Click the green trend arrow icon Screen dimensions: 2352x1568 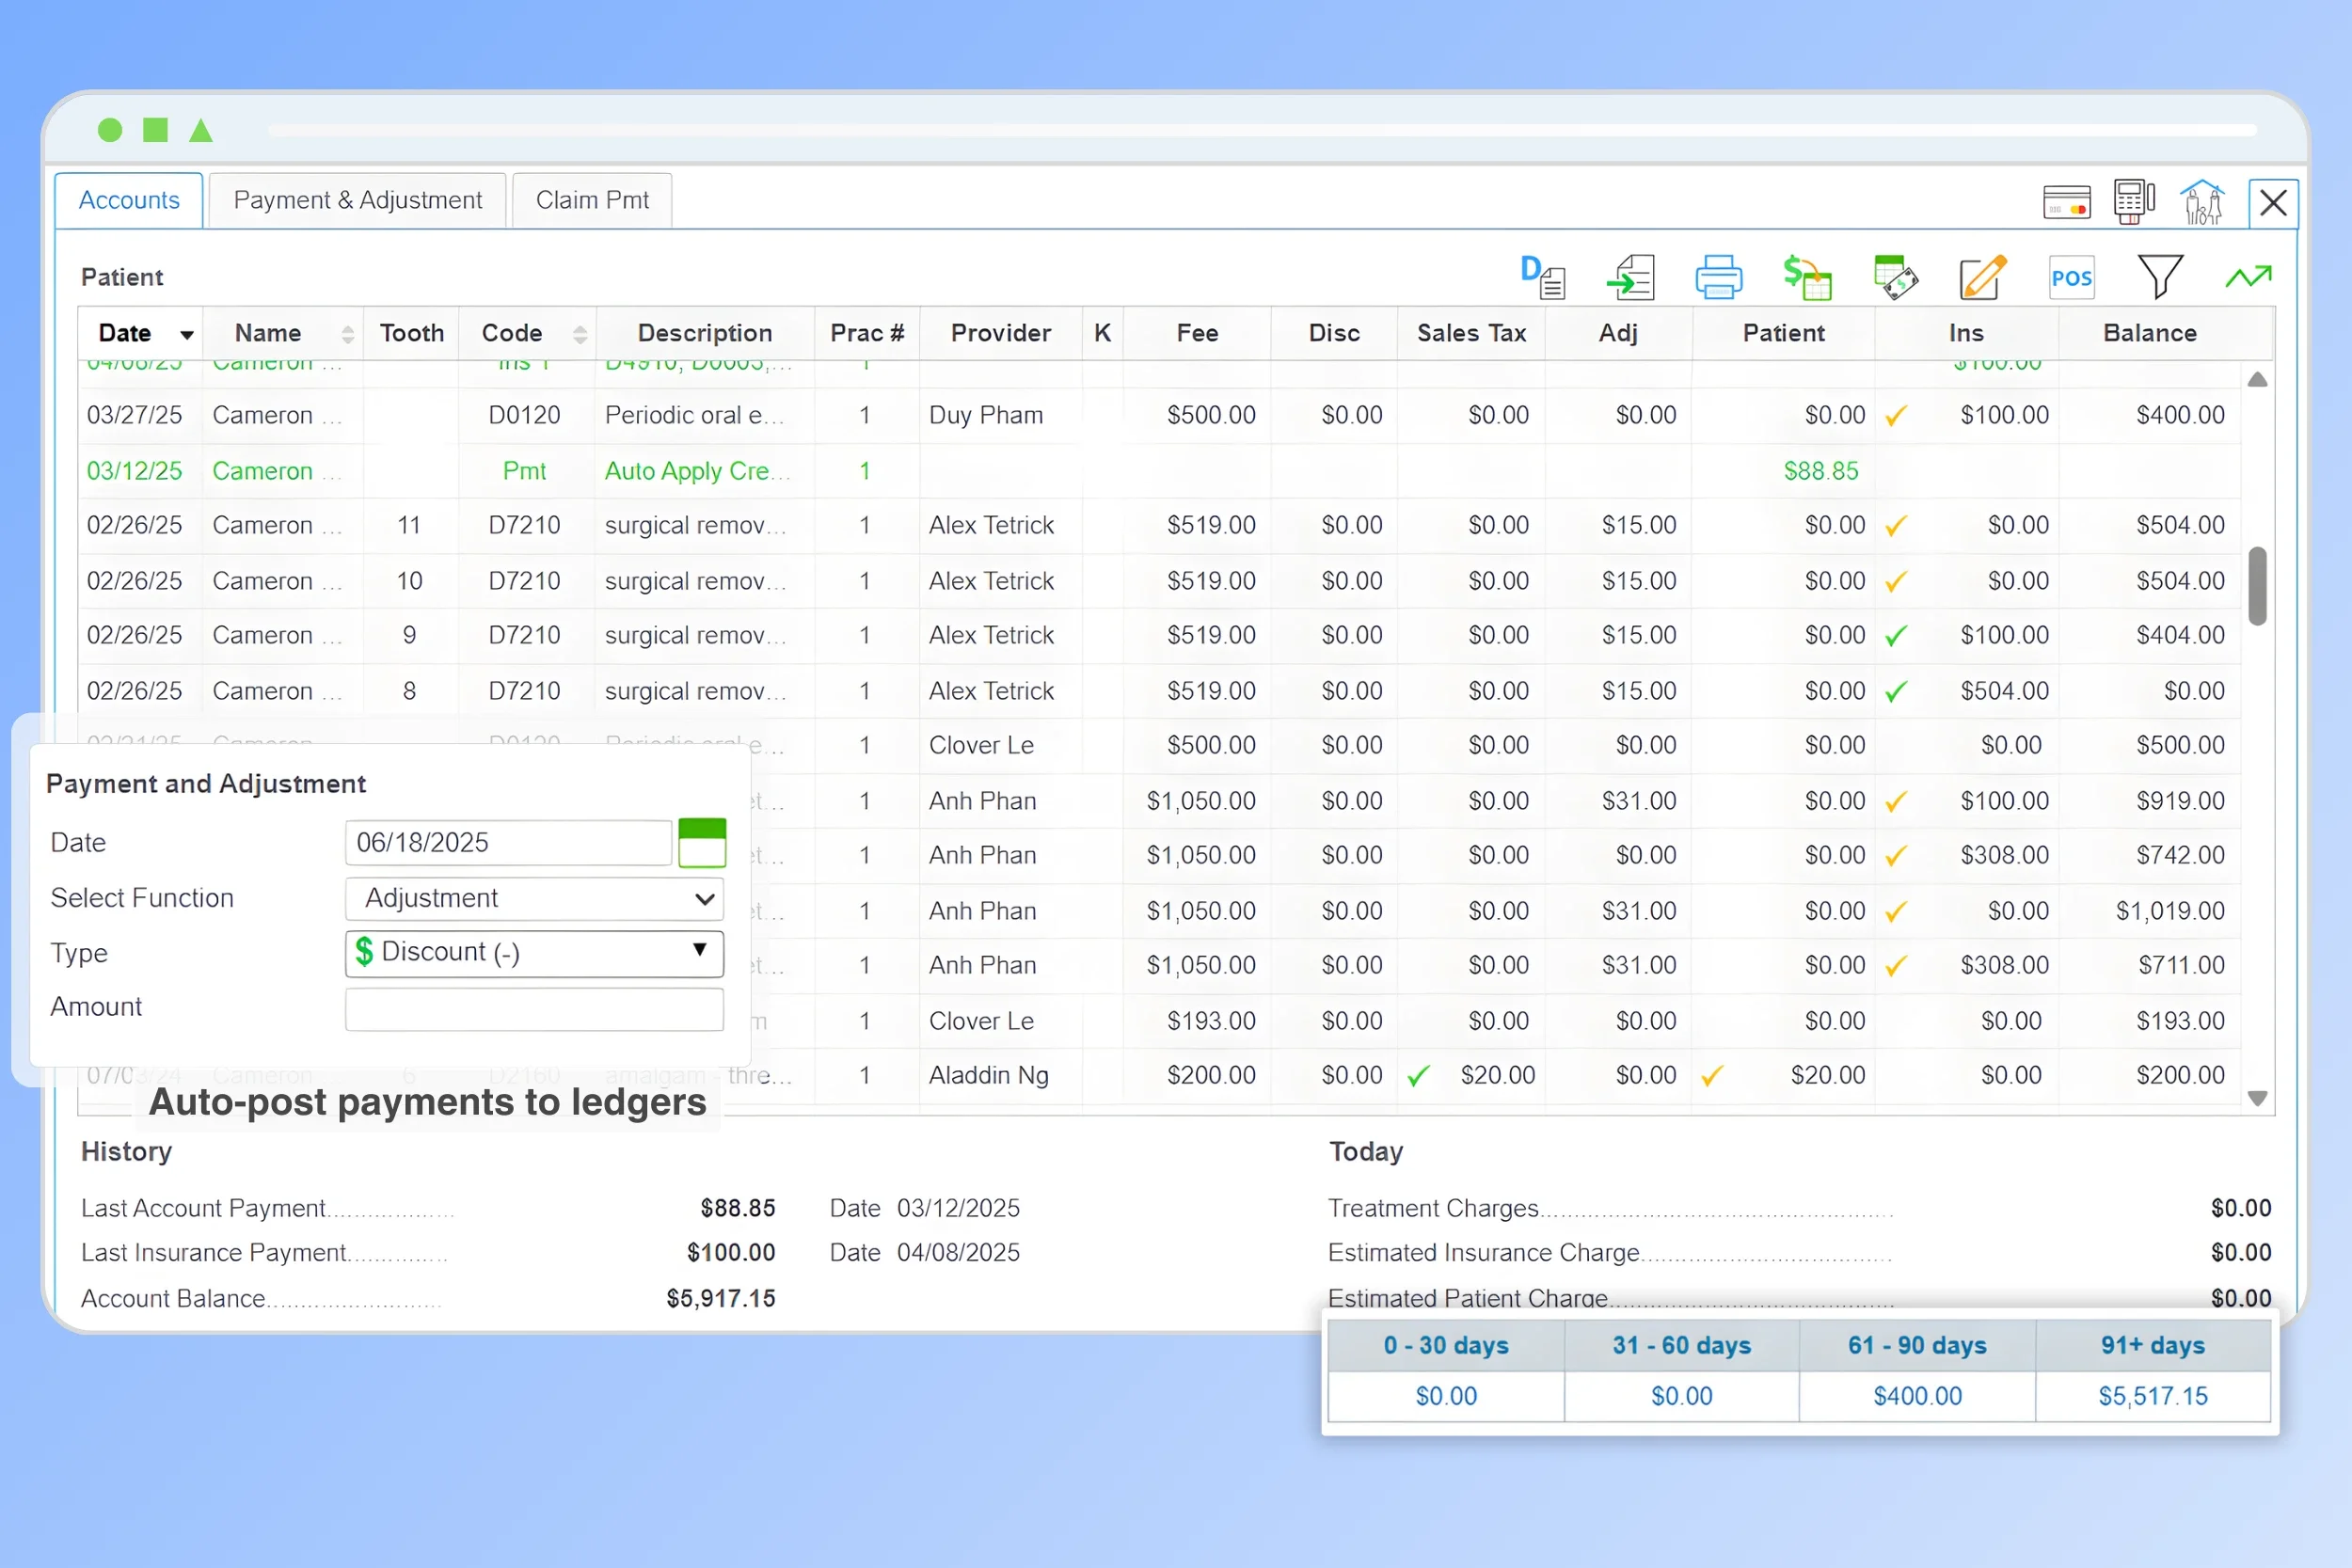[x=2248, y=277]
